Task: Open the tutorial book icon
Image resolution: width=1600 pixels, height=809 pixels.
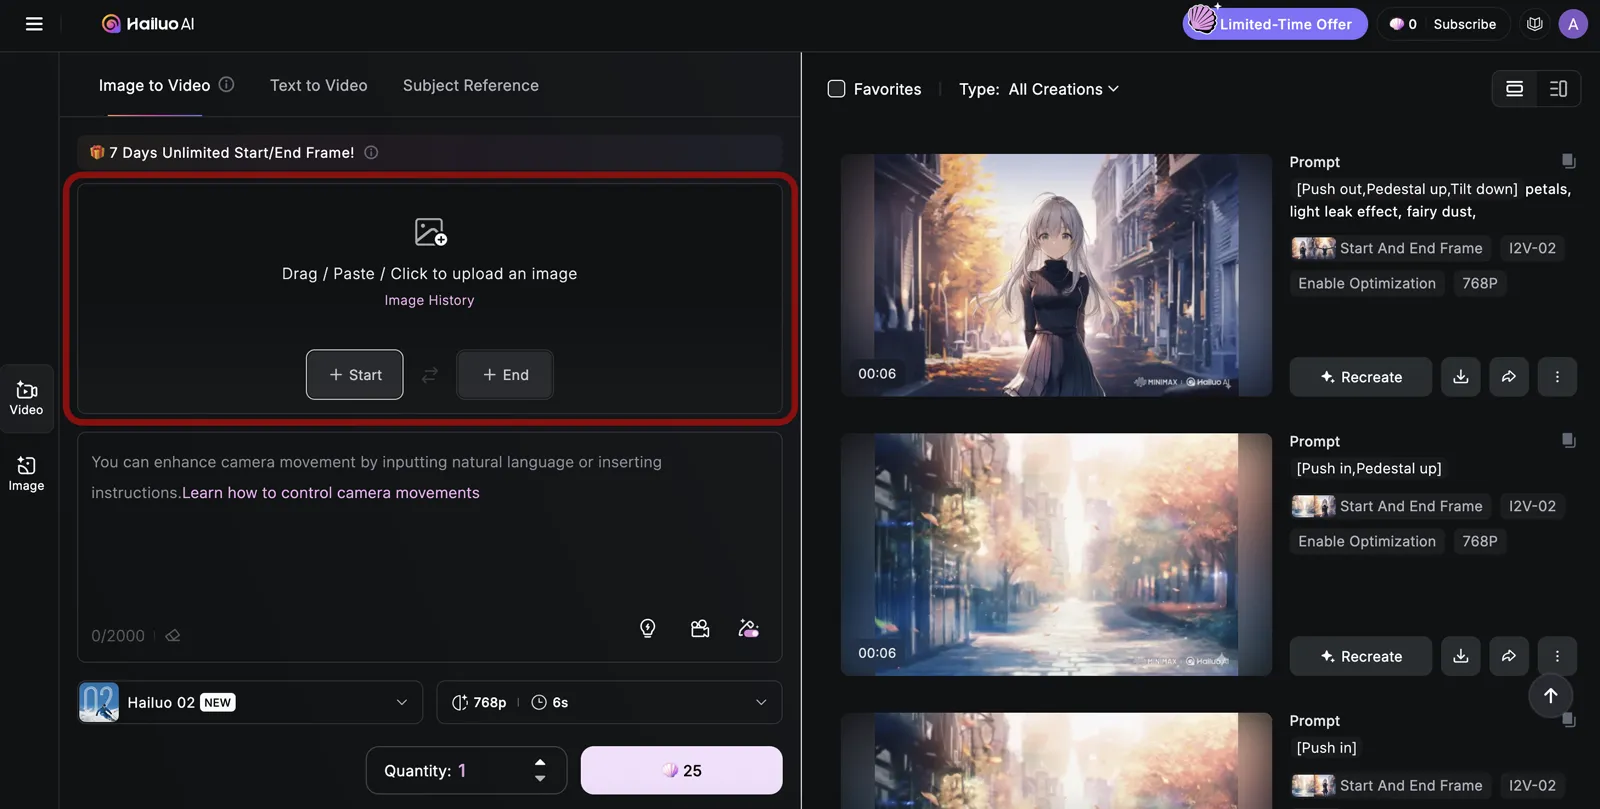Action: 1535,24
